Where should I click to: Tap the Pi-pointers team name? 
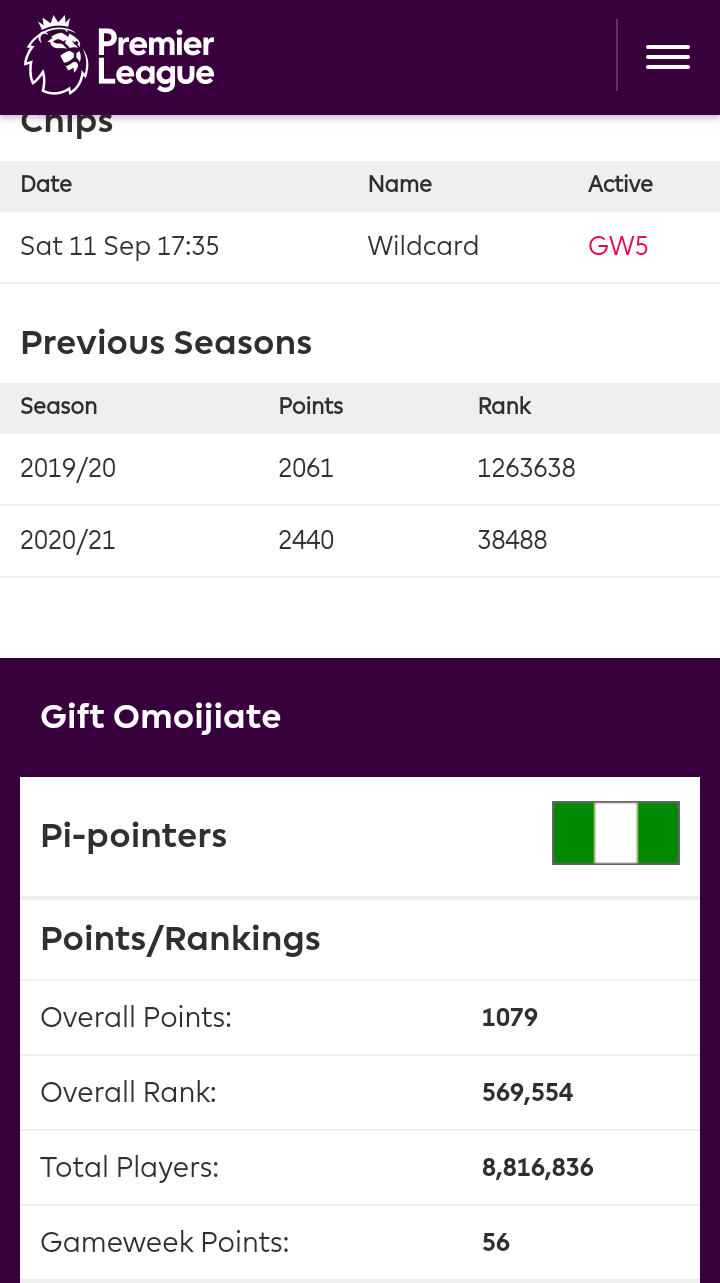click(134, 836)
